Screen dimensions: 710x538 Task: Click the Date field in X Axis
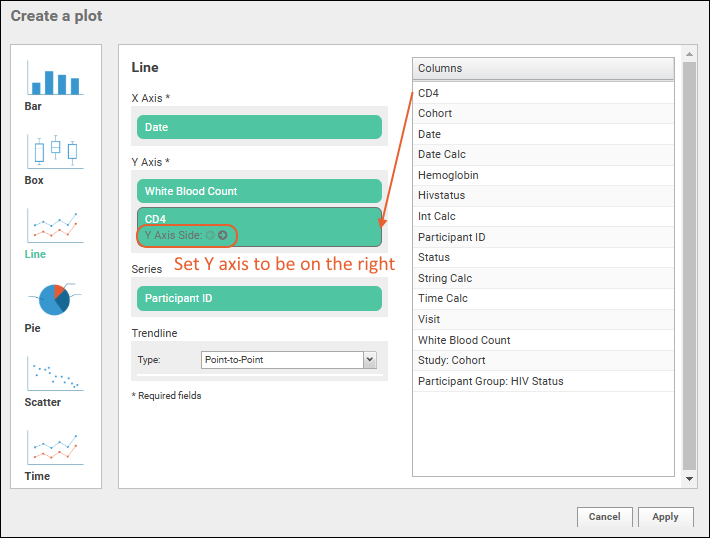[259, 127]
